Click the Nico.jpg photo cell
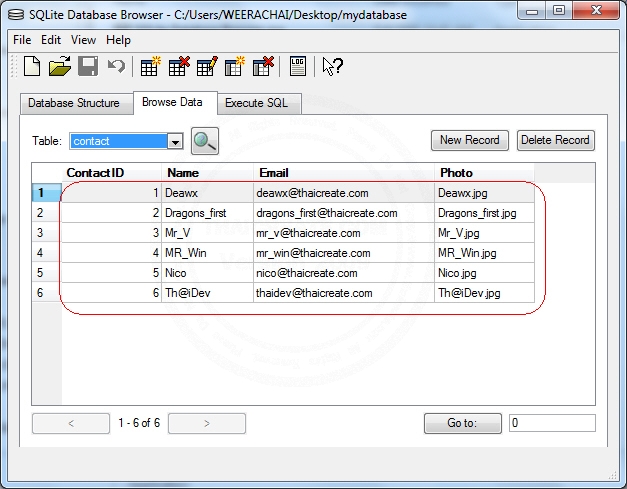Image resolution: width=627 pixels, height=489 pixels. point(484,273)
